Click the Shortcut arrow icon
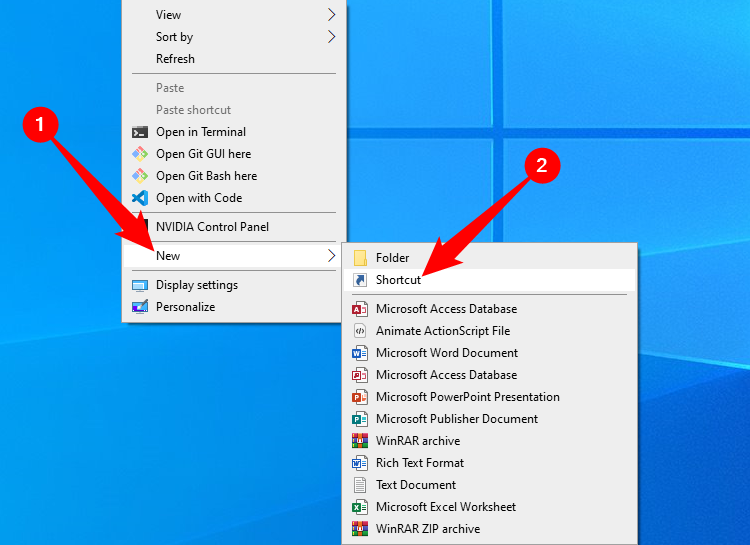Viewport: 750px width, 545px height. 360,279
